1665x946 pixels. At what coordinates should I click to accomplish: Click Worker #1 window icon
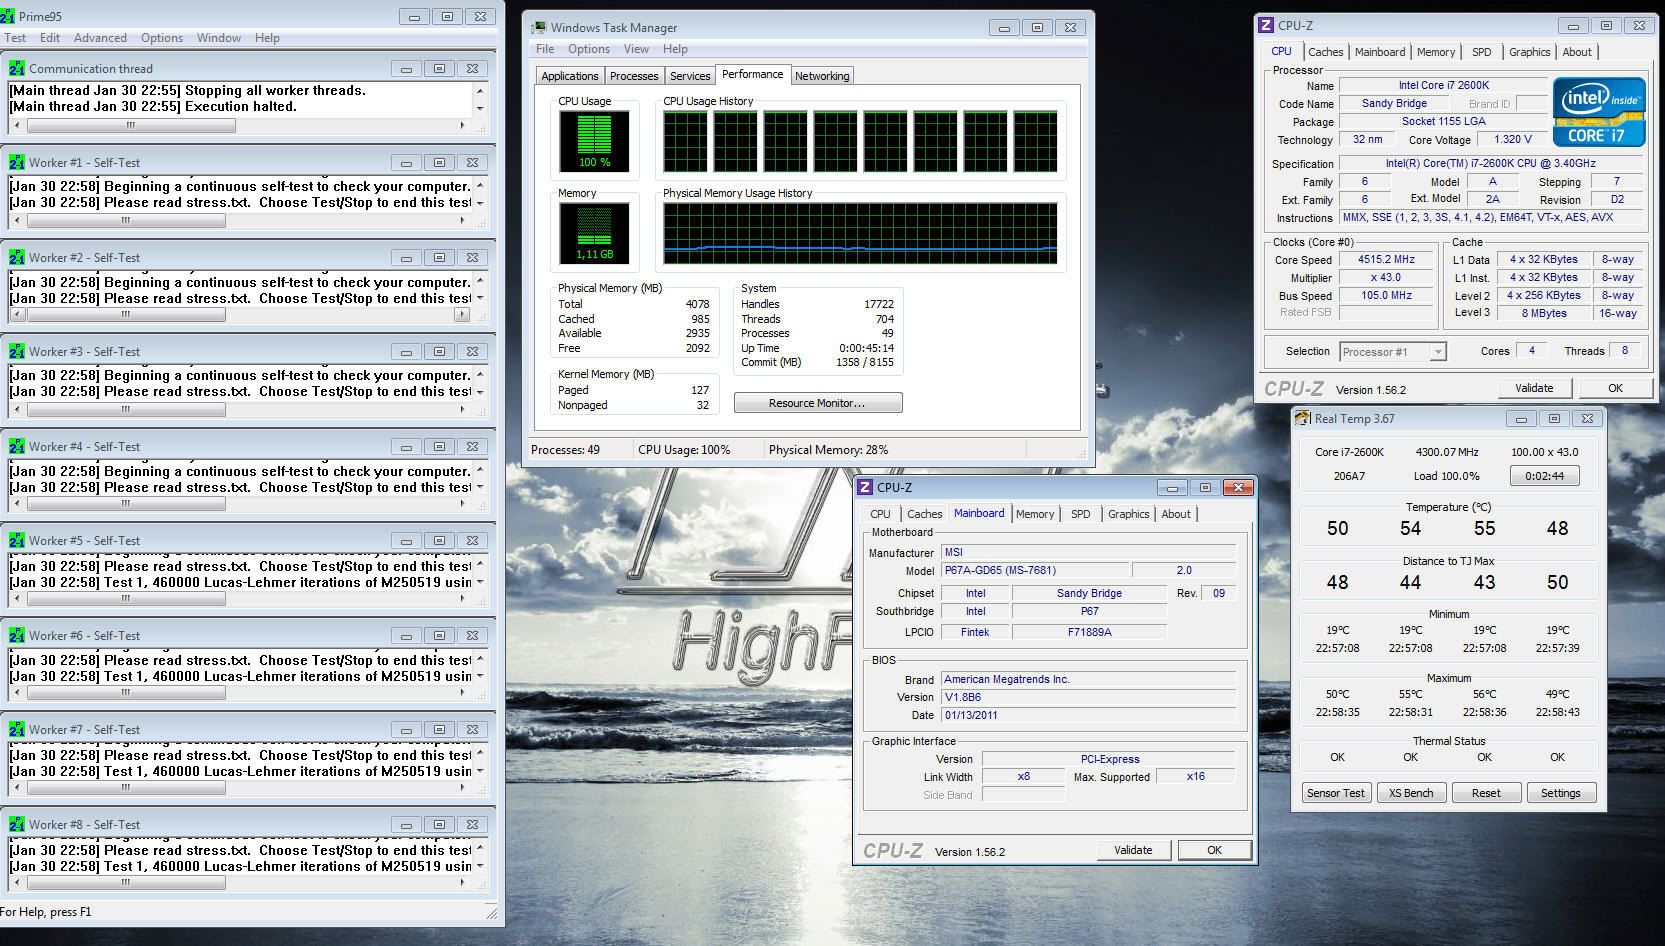(x=17, y=162)
